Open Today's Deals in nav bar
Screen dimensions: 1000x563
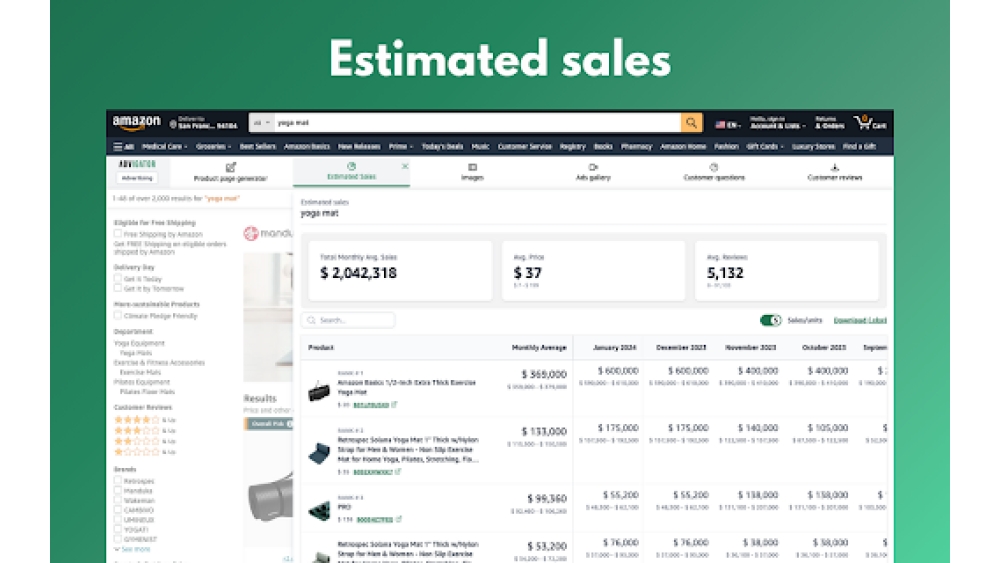click(442, 147)
